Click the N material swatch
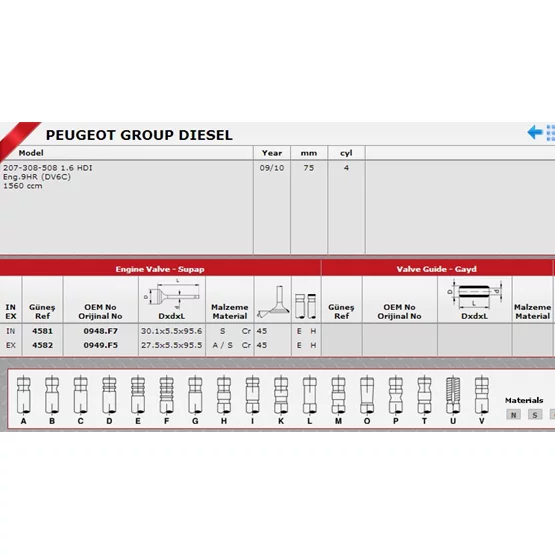Viewport: 555px width, 555px height. (514, 415)
